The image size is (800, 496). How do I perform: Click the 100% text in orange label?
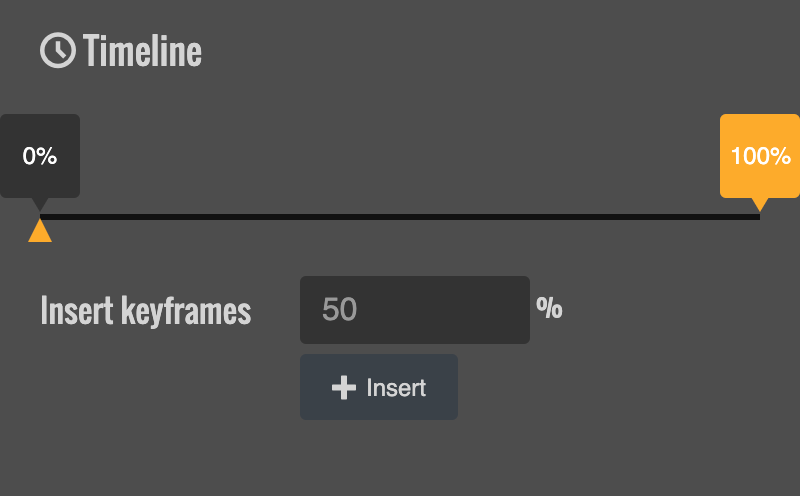(761, 156)
